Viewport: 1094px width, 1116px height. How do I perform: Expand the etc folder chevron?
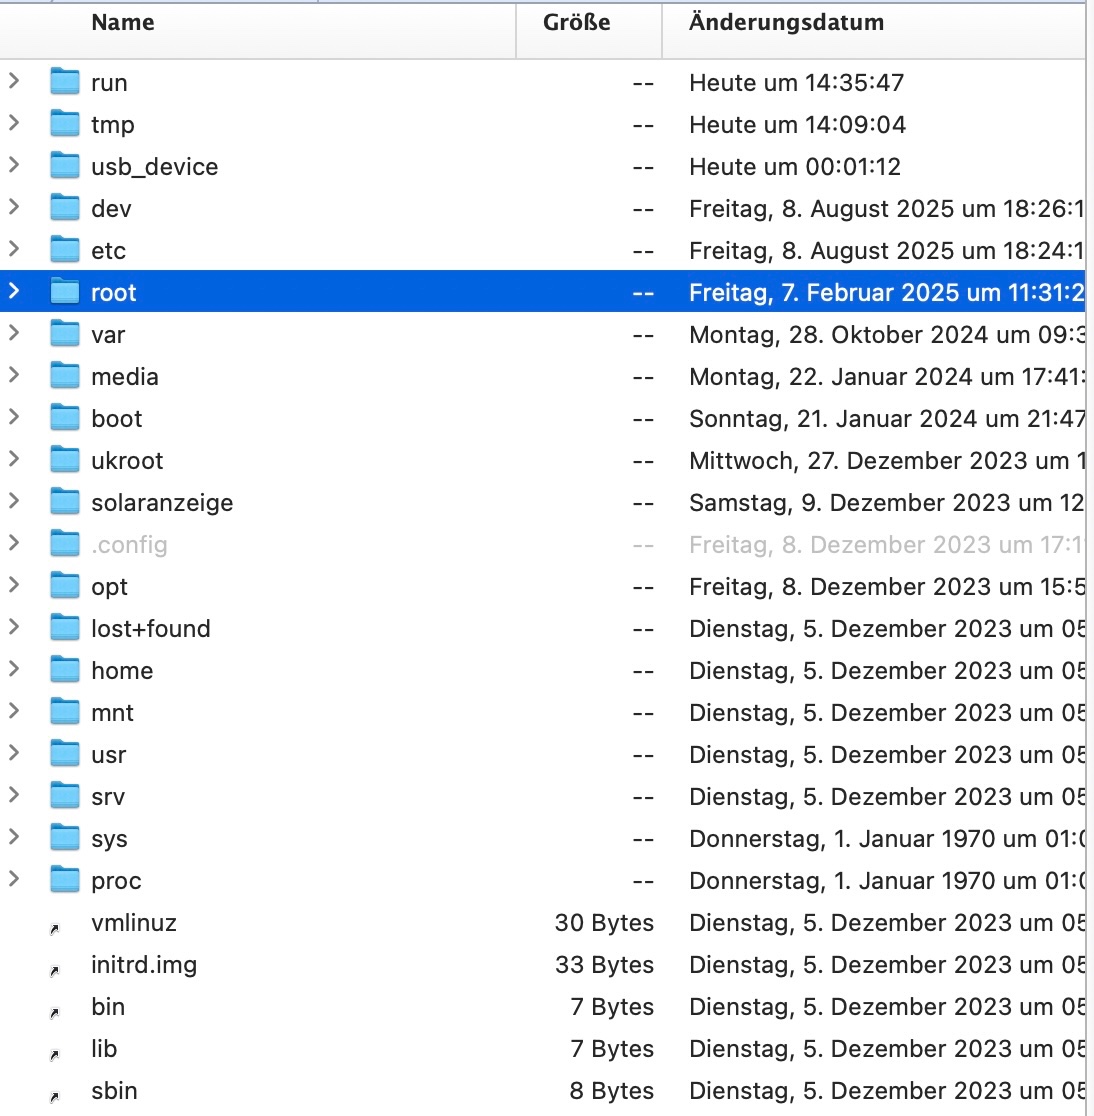14,249
